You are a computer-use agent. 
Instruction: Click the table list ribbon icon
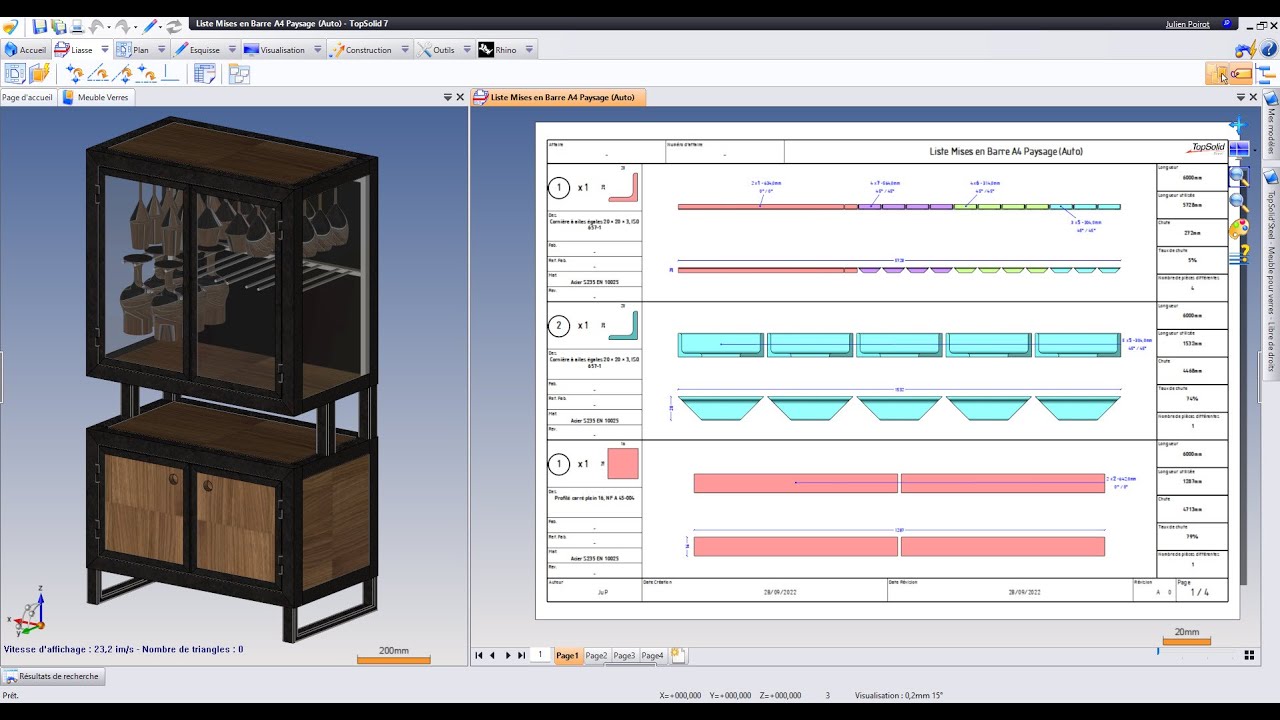(x=205, y=73)
